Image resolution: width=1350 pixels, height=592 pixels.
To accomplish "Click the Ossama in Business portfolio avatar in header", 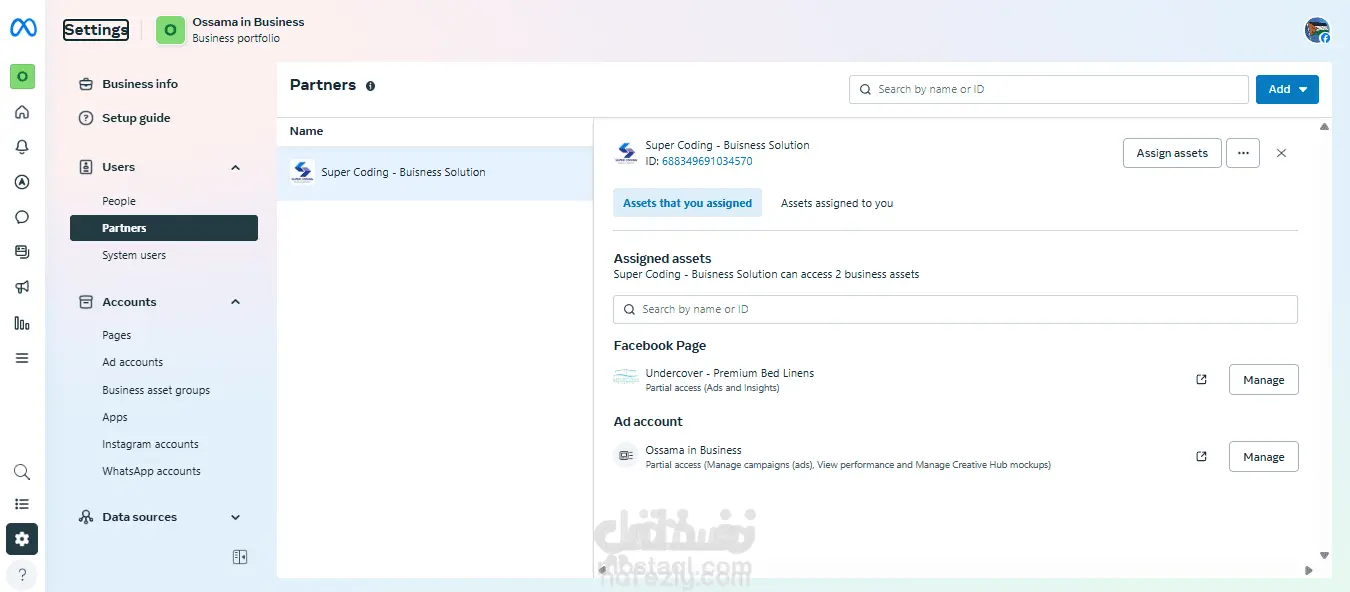I will (x=170, y=30).
